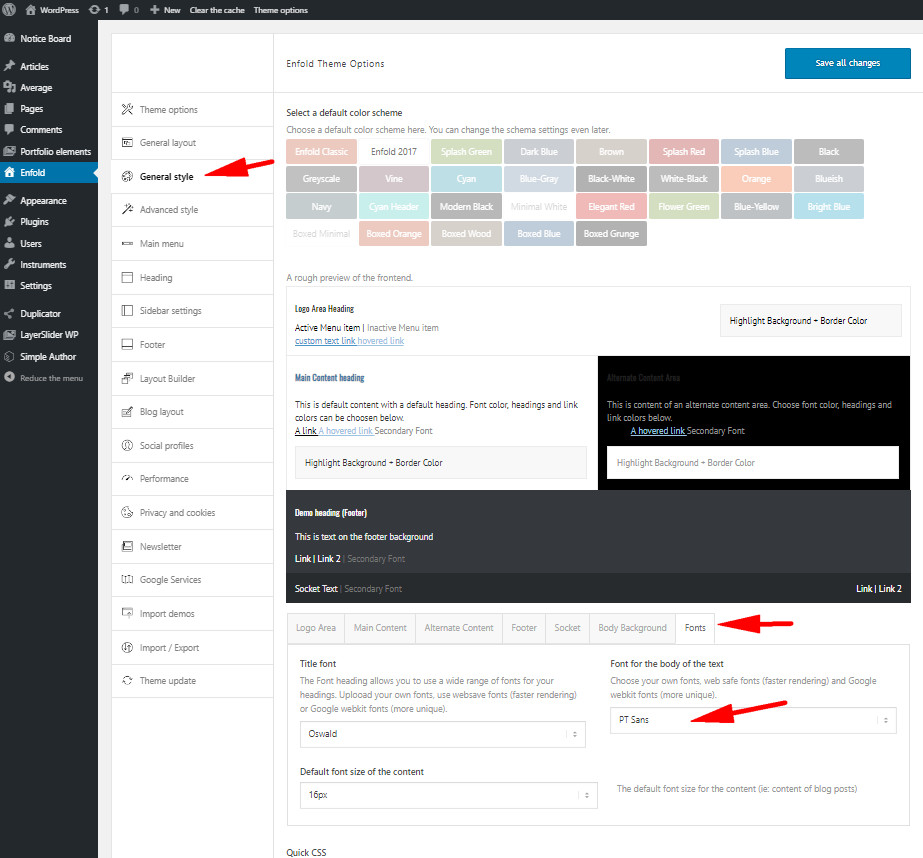The height and width of the screenshot is (858, 923).
Task: Click the Import demos icon
Action: click(x=127, y=613)
